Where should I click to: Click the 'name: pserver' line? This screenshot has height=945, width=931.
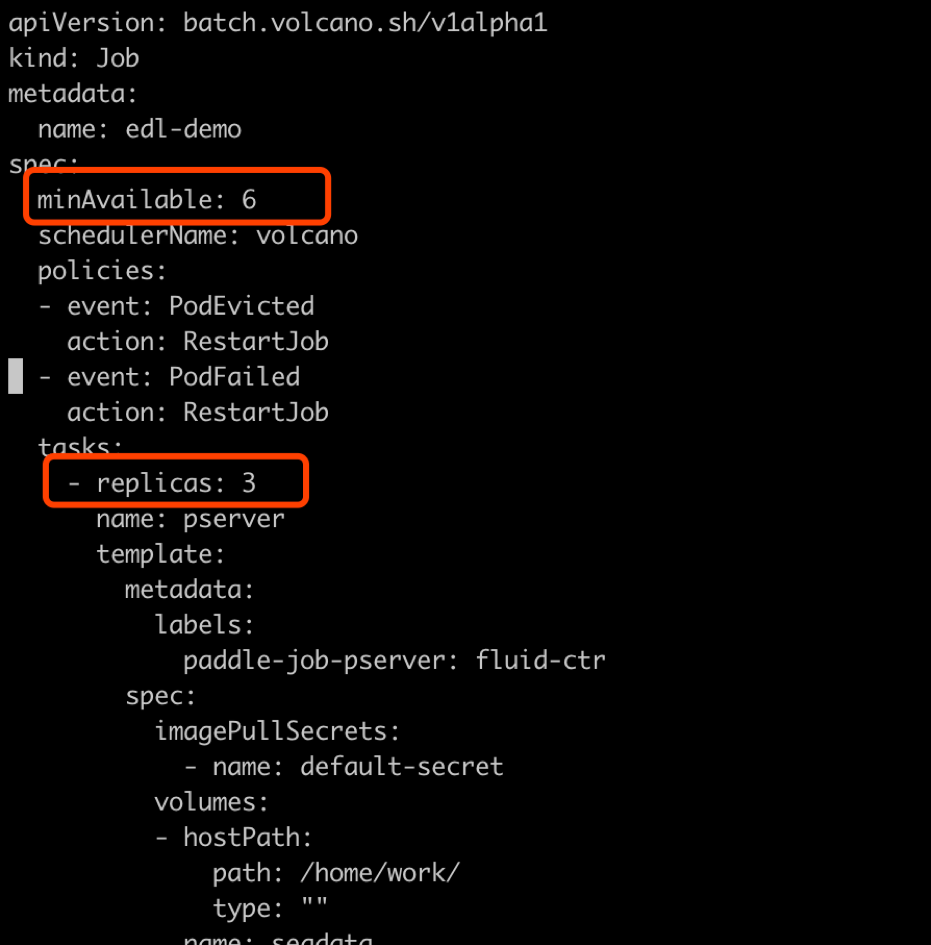(x=190, y=519)
